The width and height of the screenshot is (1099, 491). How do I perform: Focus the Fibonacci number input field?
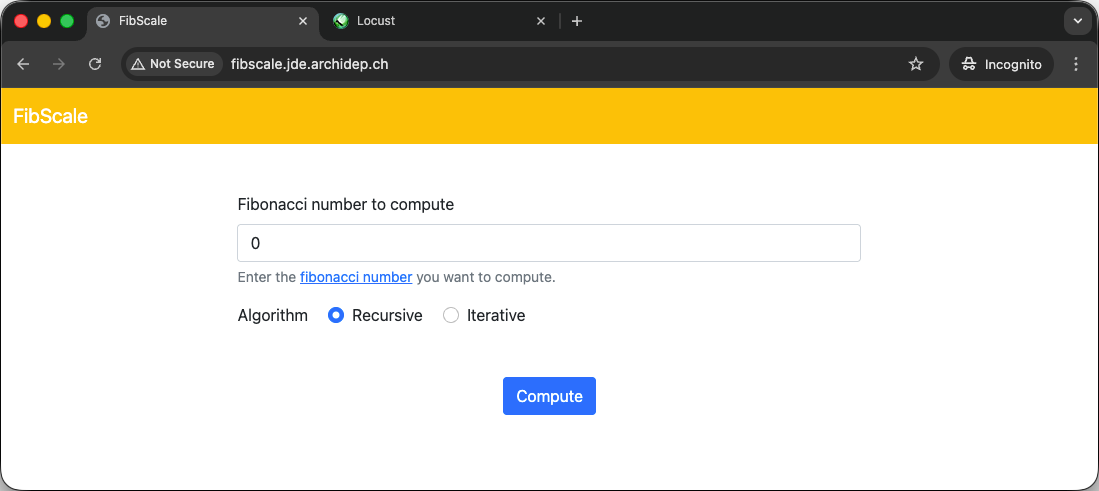[548, 243]
